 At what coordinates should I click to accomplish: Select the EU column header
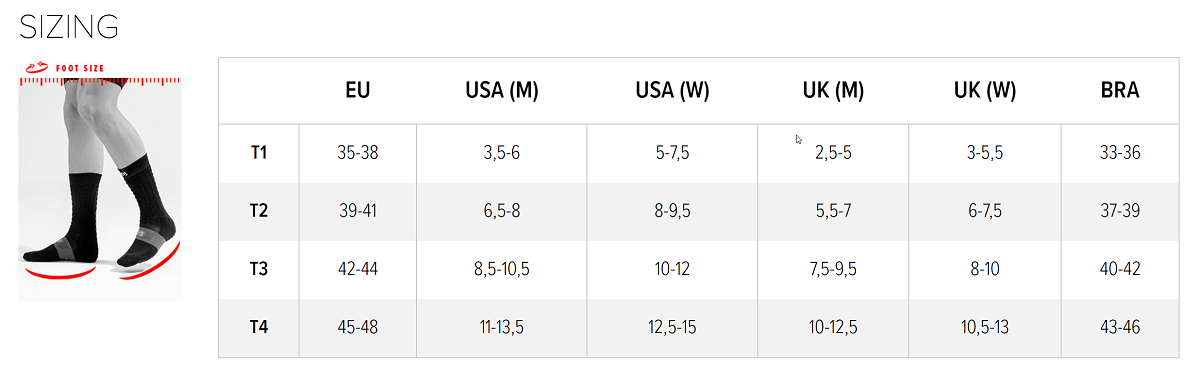point(358,91)
